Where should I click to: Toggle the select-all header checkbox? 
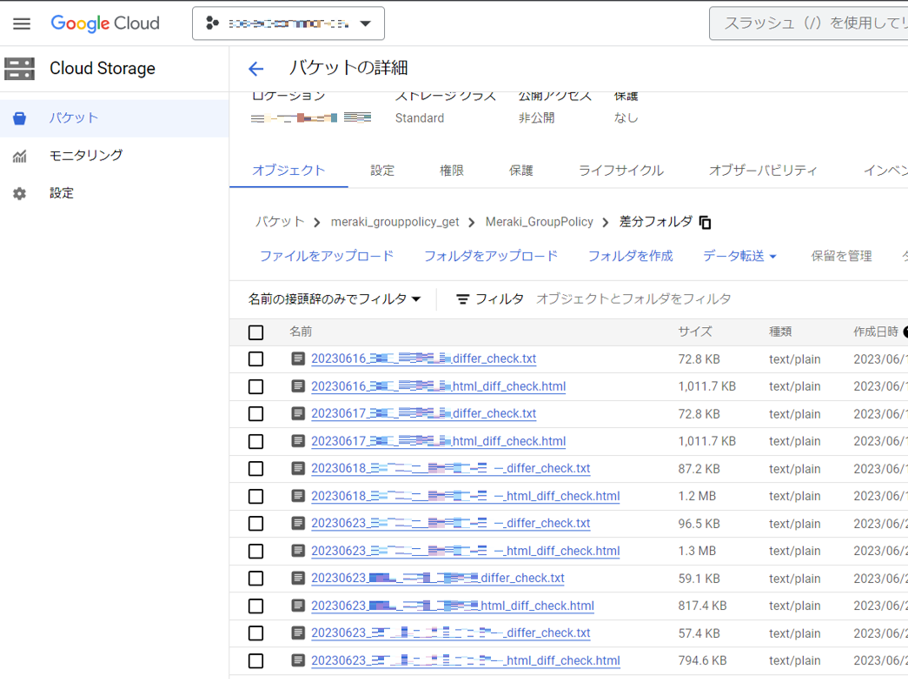255,332
